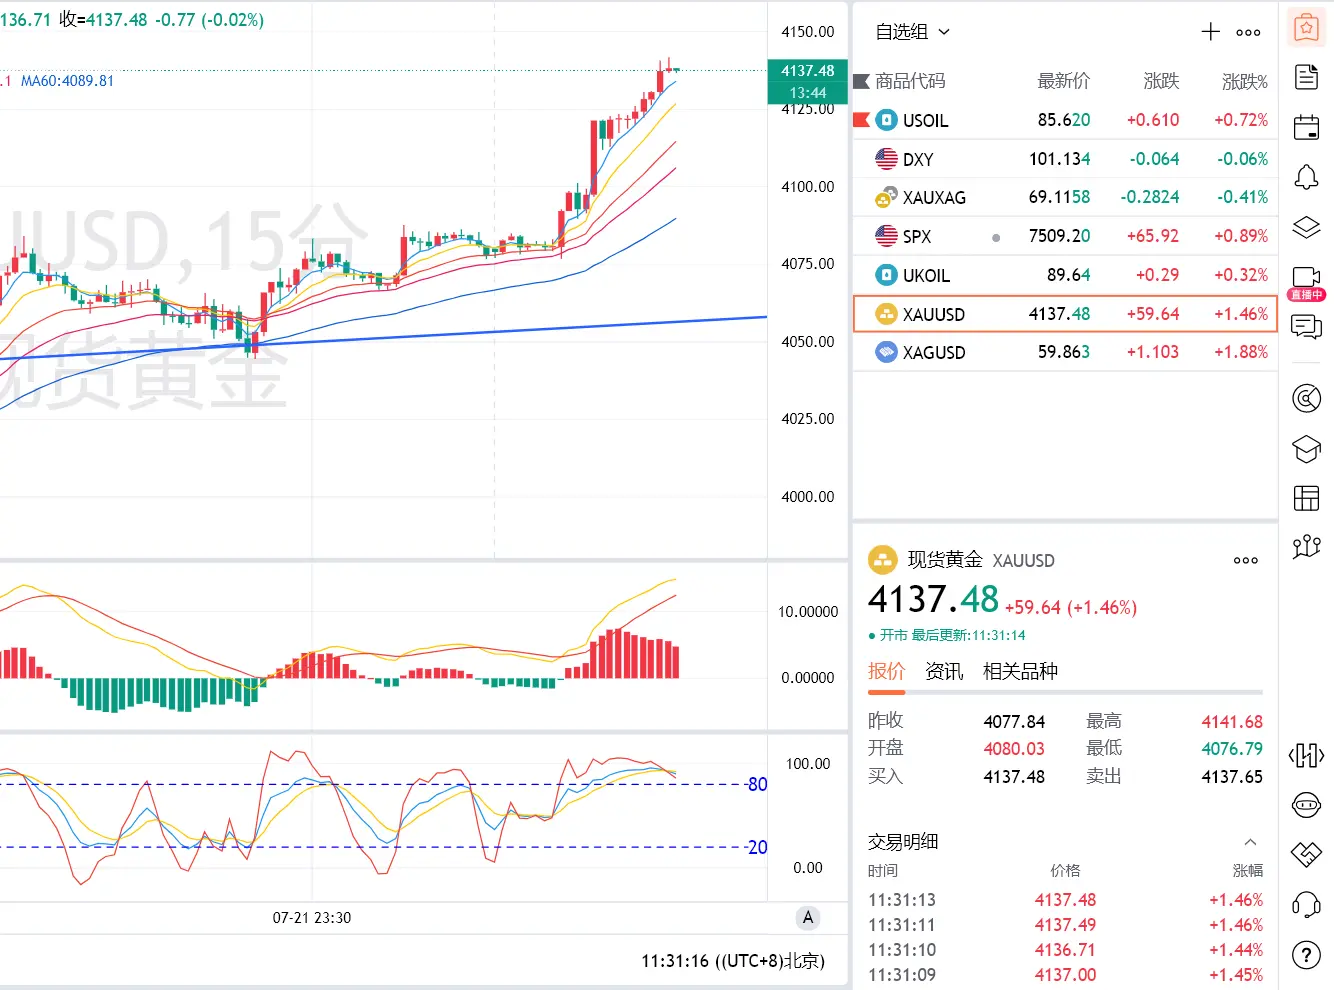Open the data table grid icon
The image size is (1334, 990).
pos(1306,498)
